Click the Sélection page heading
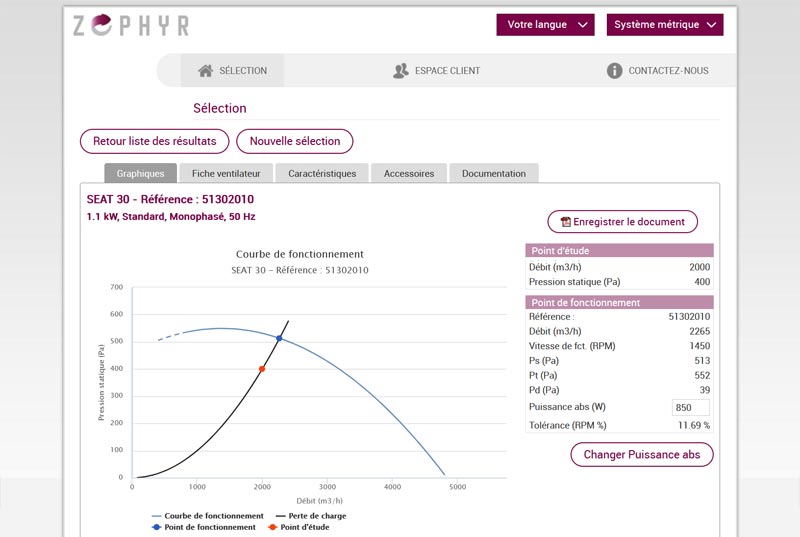The width and height of the screenshot is (800, 537). [x=219, y=108]
